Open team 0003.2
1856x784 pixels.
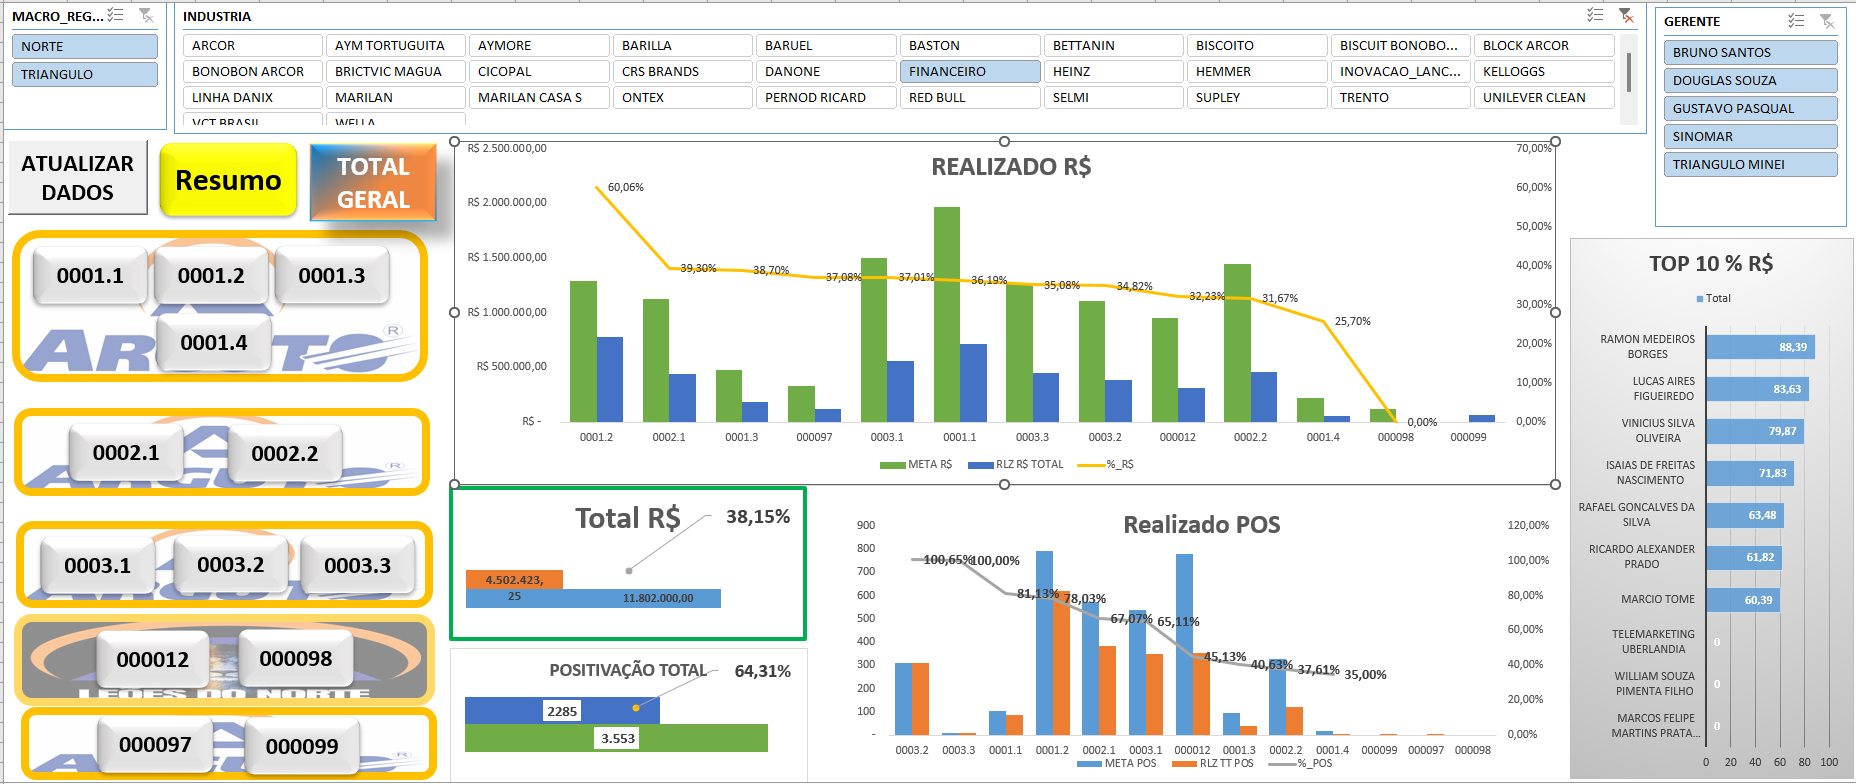point(231,565)
